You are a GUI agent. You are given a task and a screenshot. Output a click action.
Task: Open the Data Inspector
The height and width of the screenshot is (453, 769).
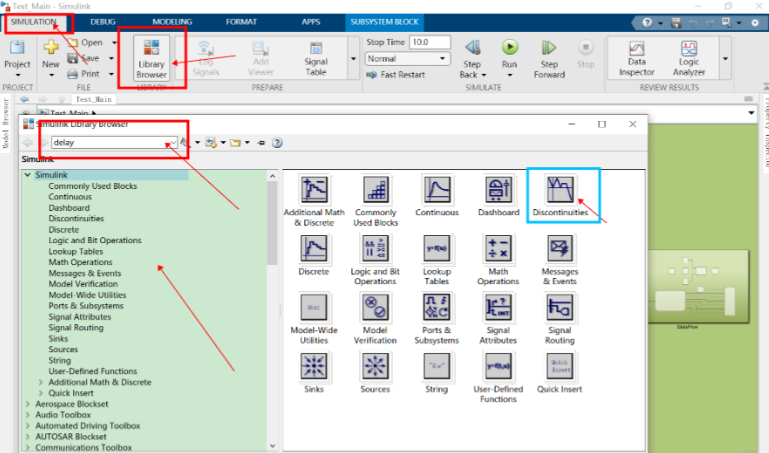[x=637, y=58]
